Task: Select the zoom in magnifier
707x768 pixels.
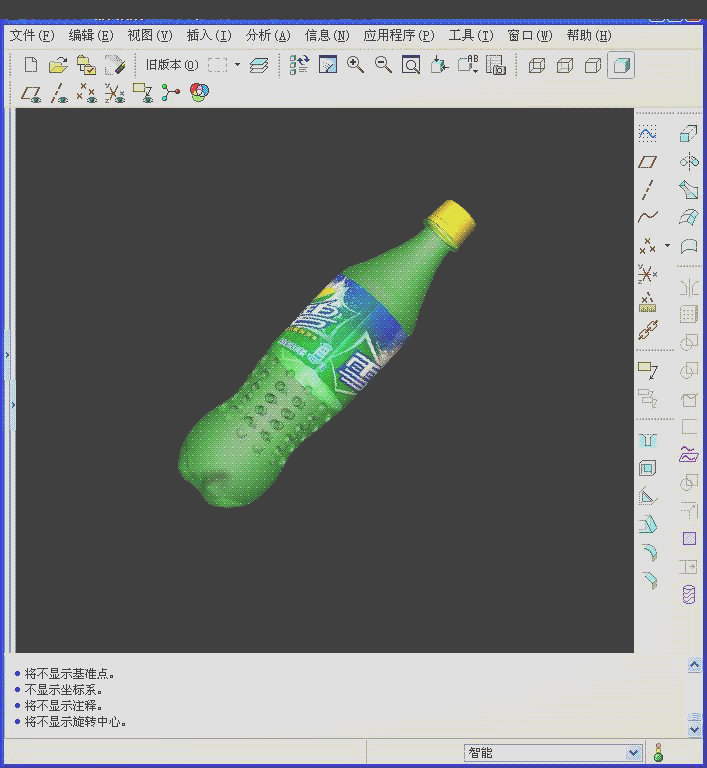Action: point(355,65)
